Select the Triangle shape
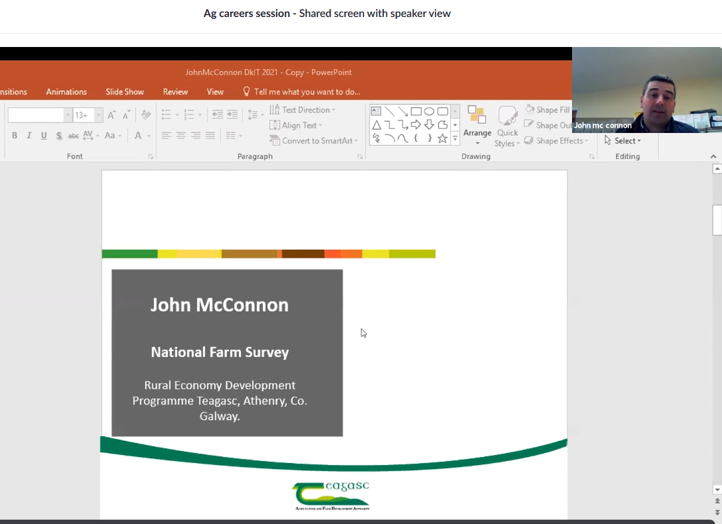The image size is (722, 524). tap(376, 125)
